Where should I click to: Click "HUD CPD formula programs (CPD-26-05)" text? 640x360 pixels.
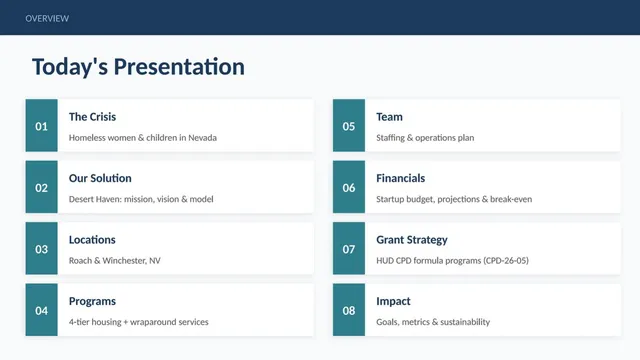point(452,260)
